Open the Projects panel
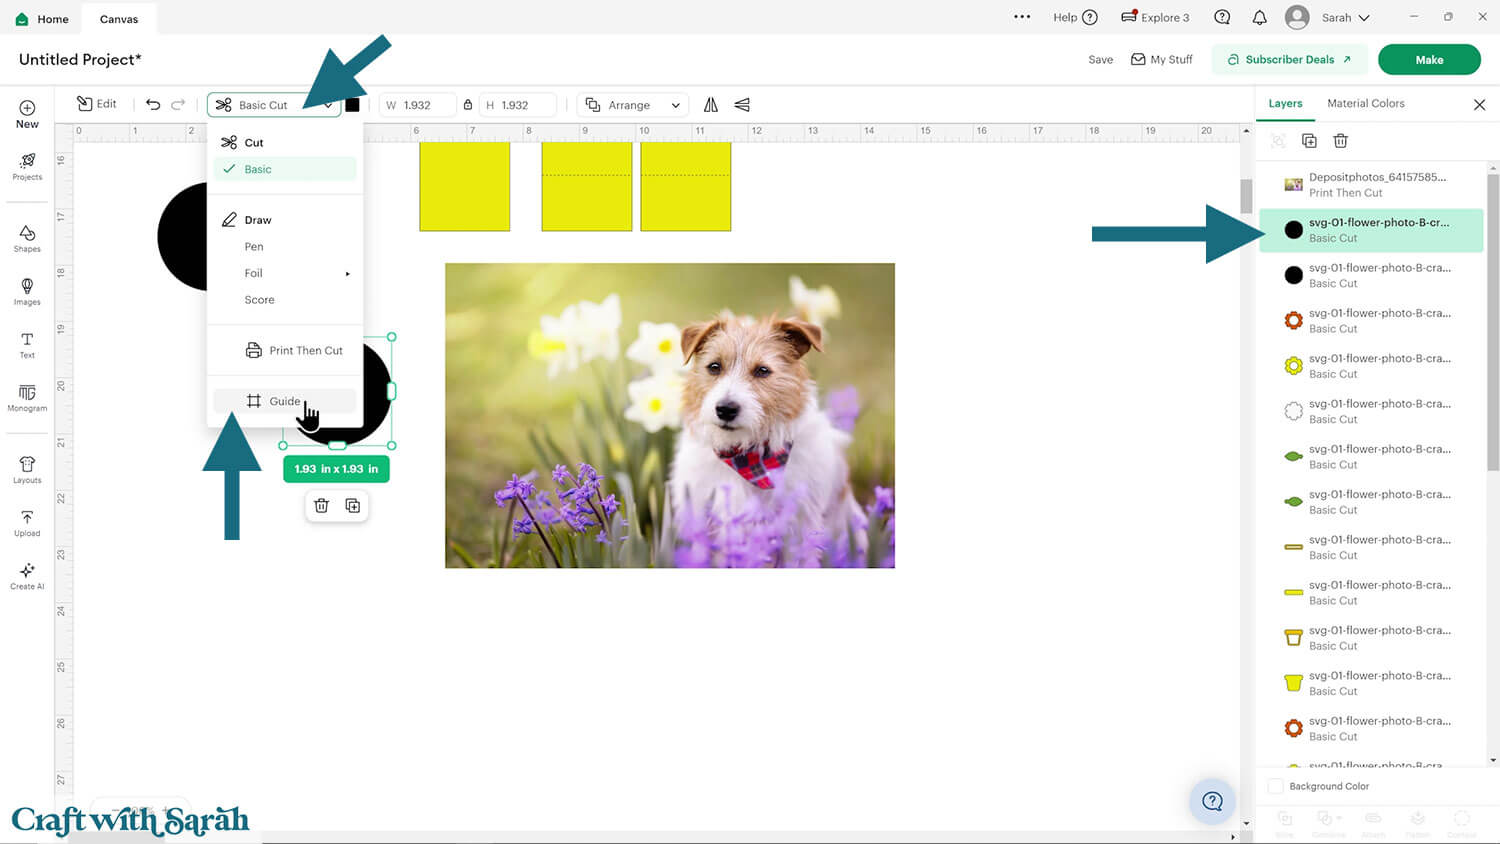This screenshot has width=1500, height=844. (x=27, y=167)
